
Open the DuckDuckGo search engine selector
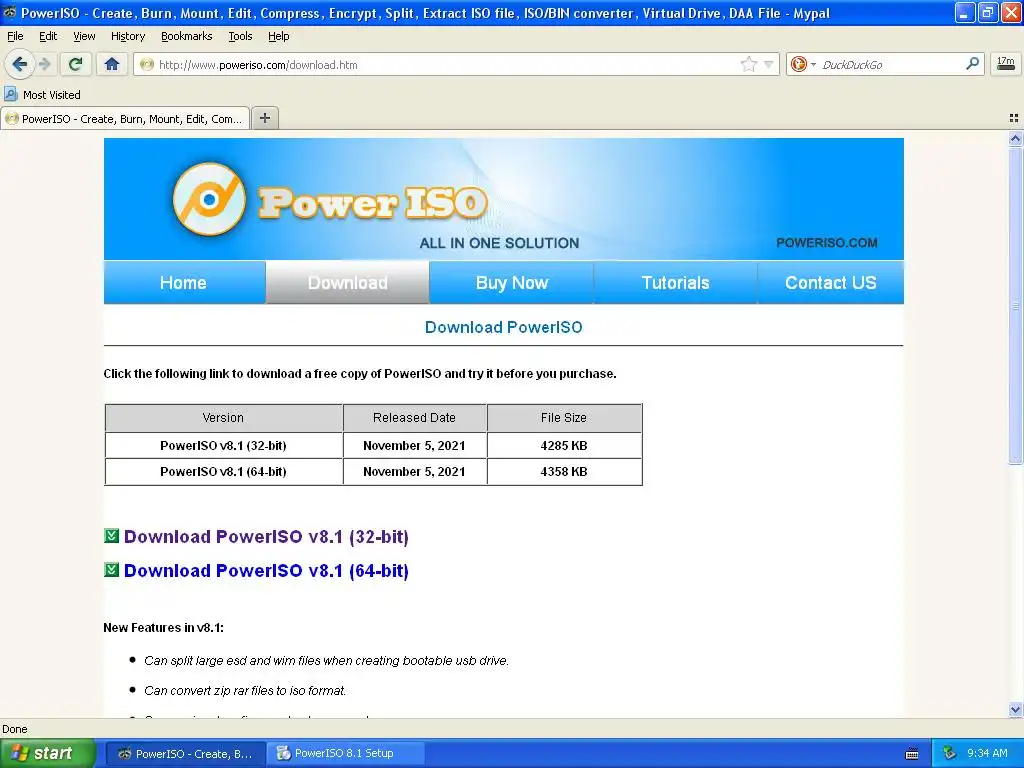[803, 64]
